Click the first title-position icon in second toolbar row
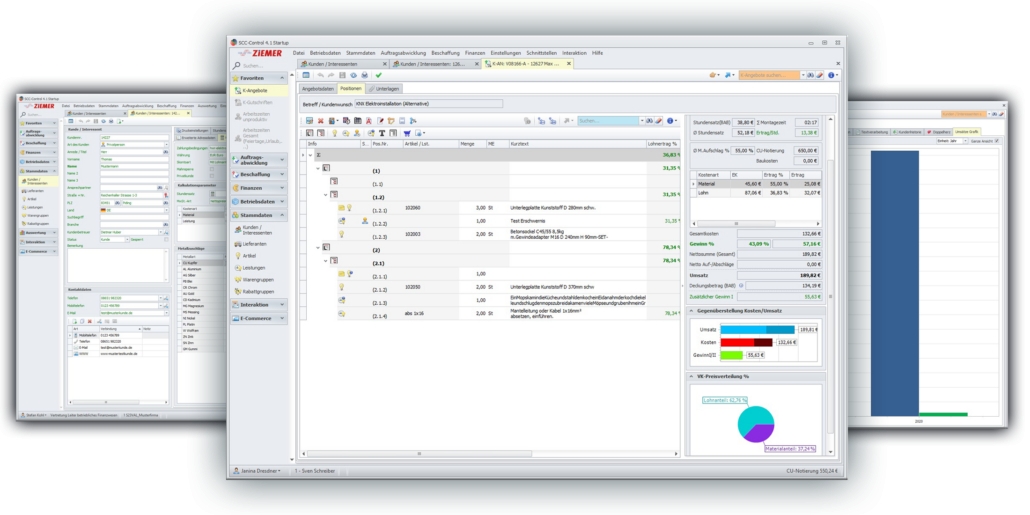 tap(309, 133)
